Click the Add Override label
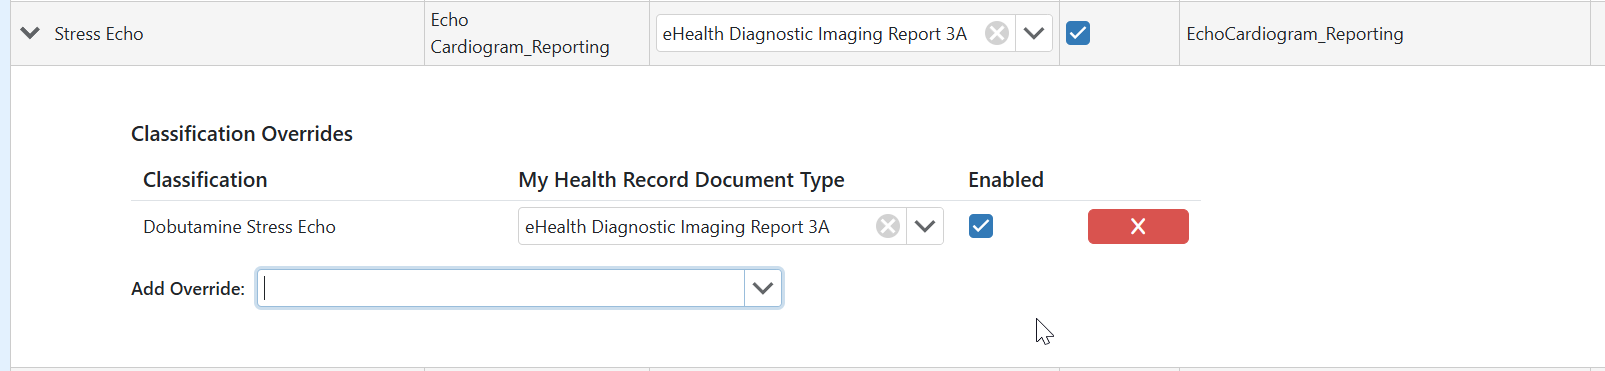1605x371 pixels. pyautogui.click(x=188, y=288)
